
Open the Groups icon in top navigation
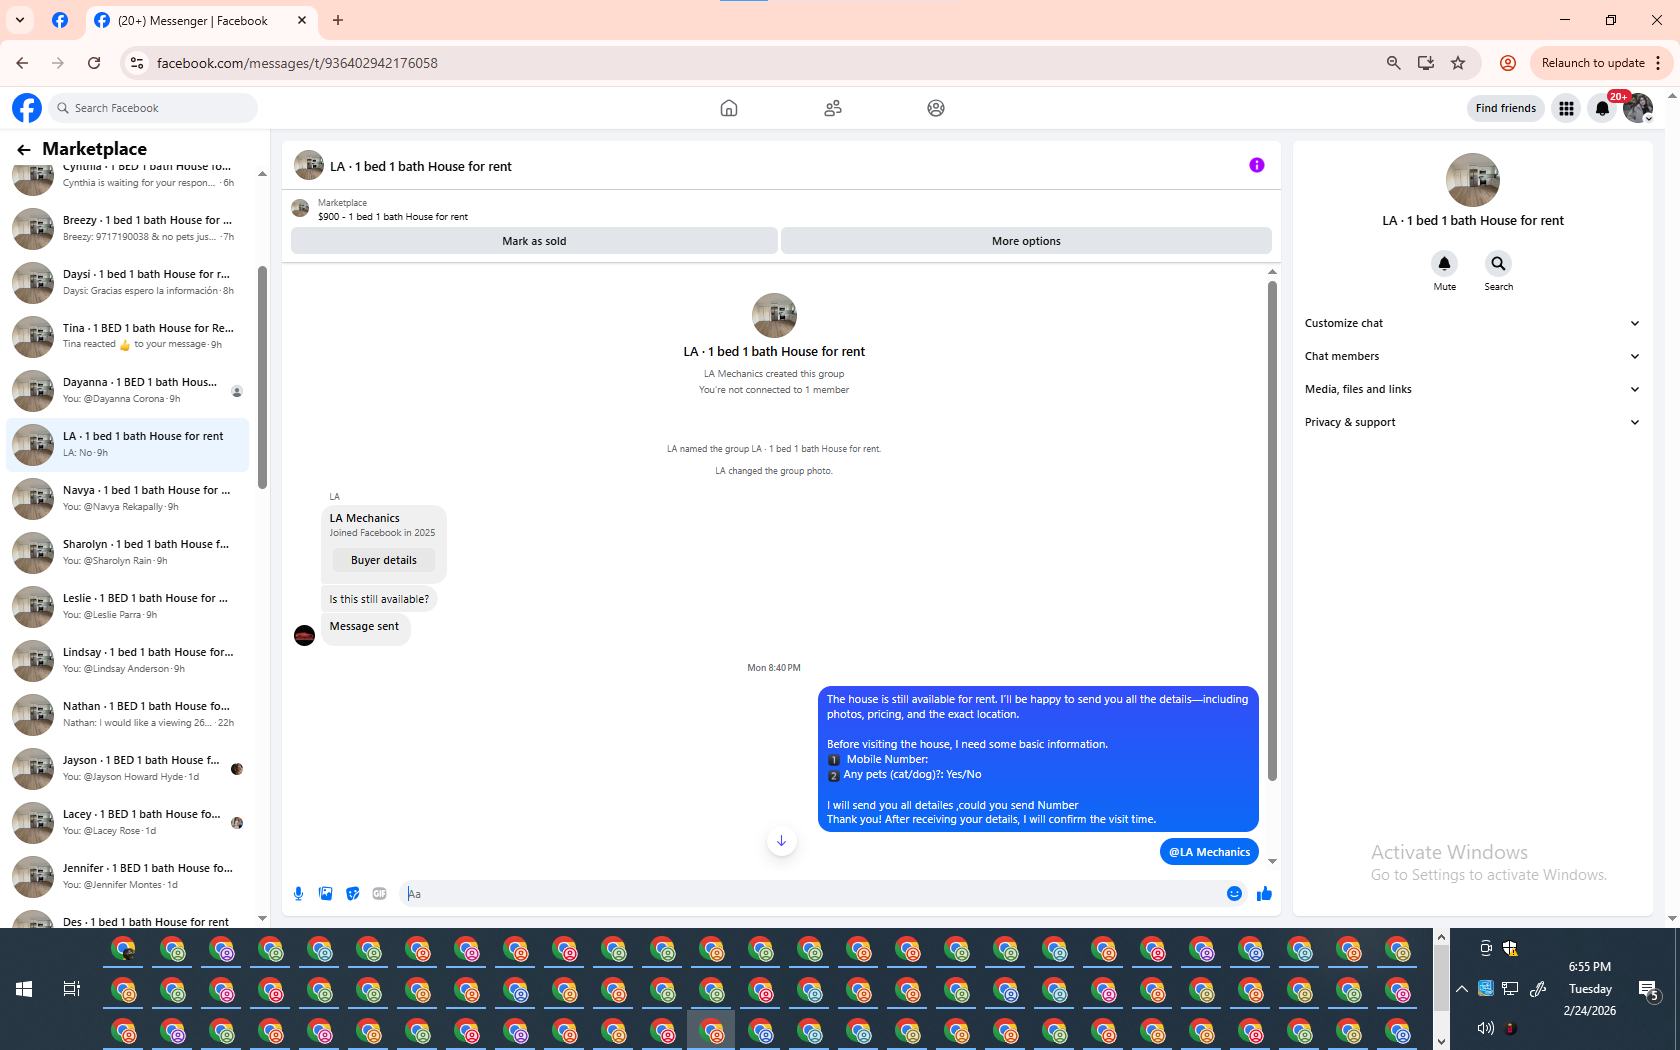point(936,108)
